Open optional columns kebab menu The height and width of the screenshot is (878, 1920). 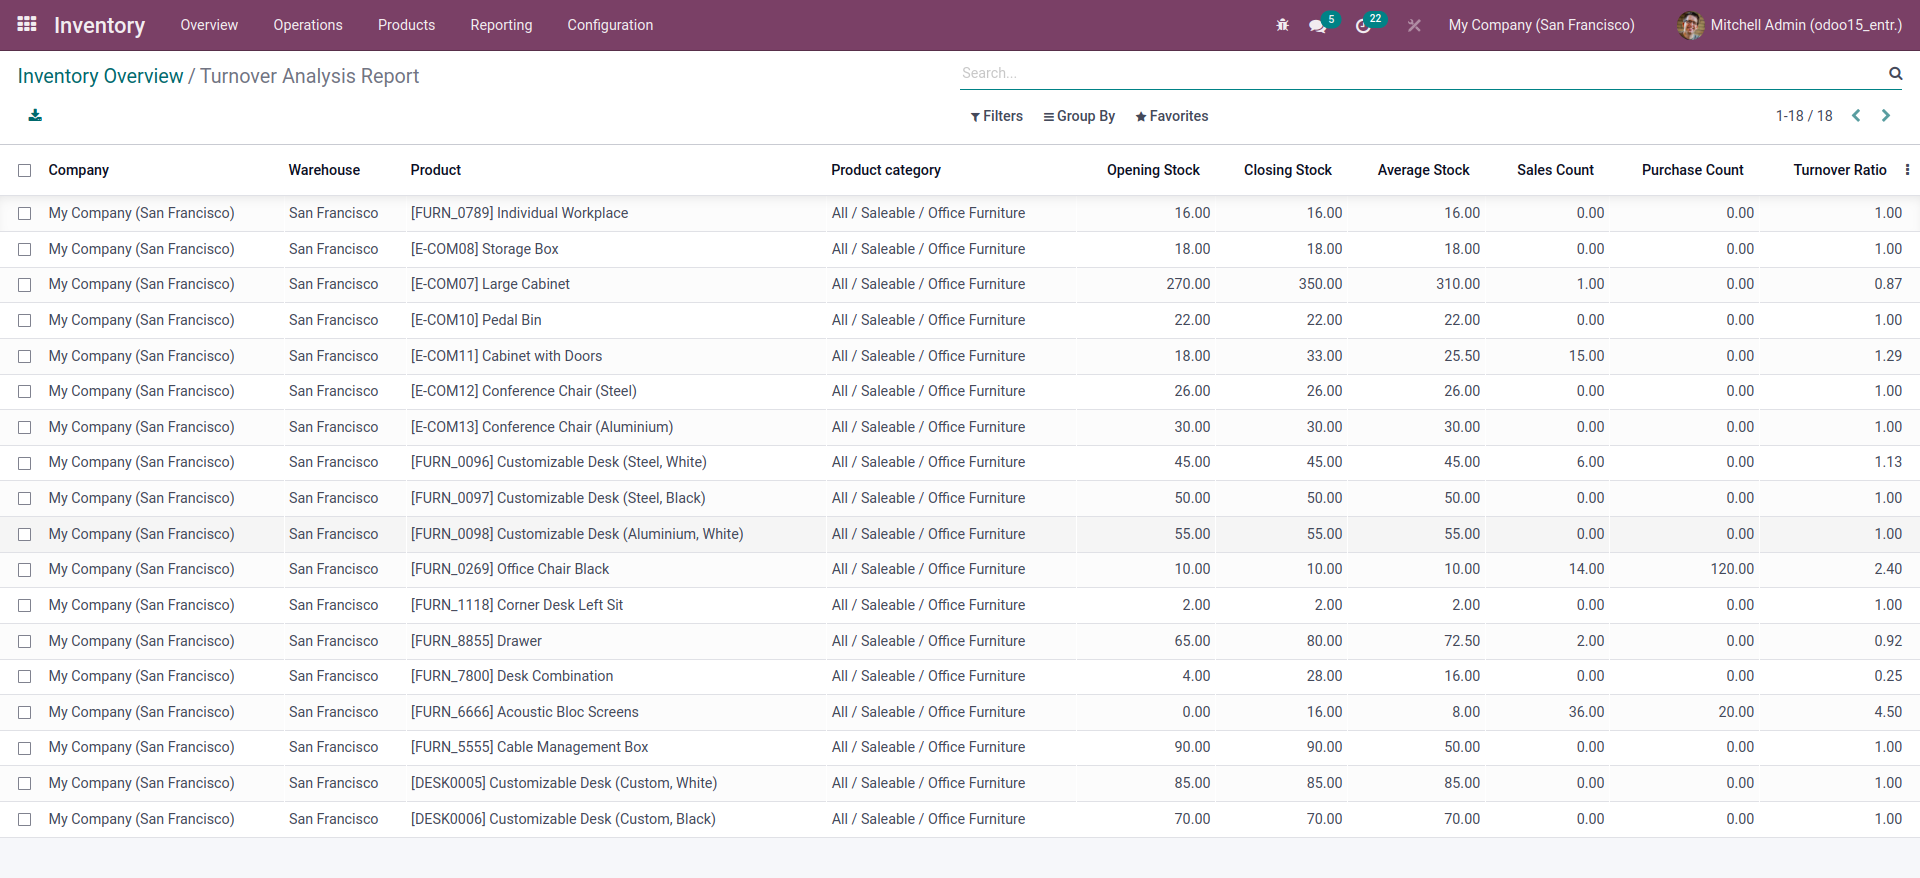[x=1907, y=170]
